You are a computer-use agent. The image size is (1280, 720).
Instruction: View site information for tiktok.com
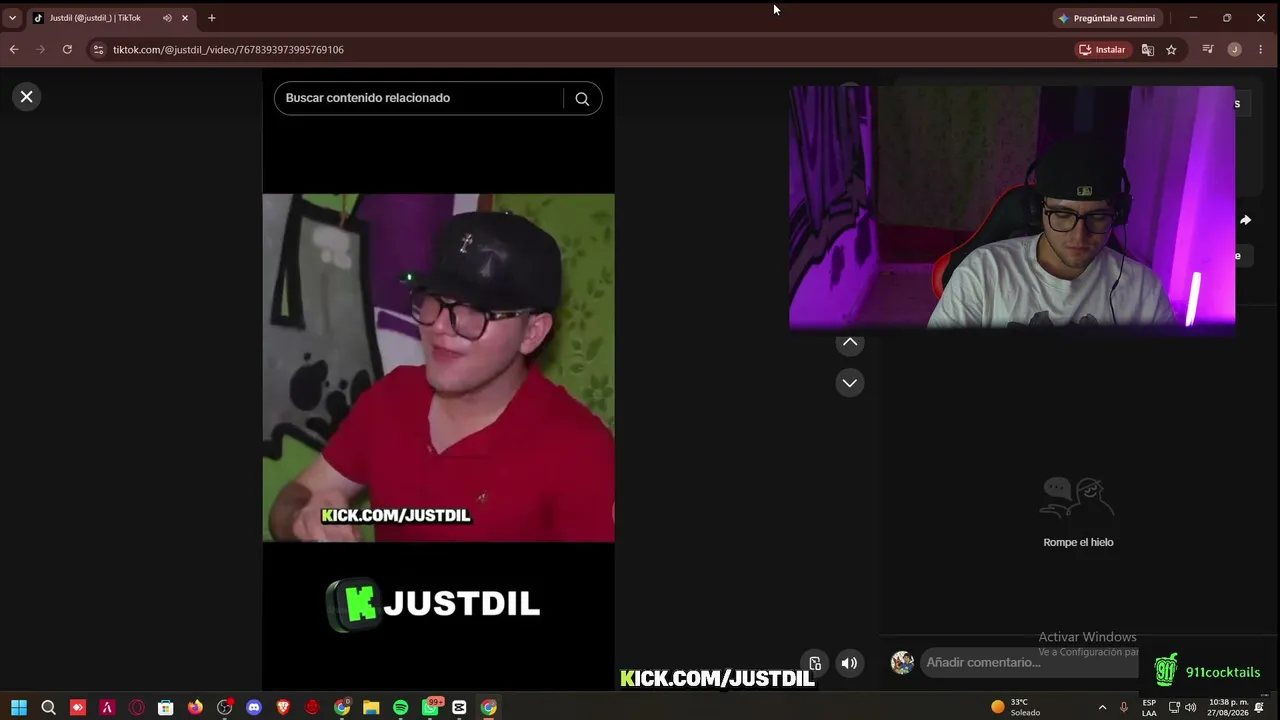[x=97, y=49]
